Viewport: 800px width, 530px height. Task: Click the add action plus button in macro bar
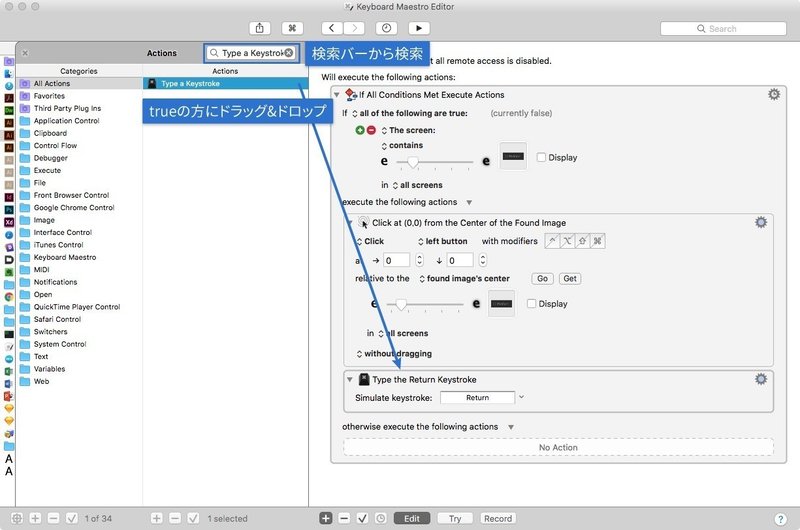(326, 518)
